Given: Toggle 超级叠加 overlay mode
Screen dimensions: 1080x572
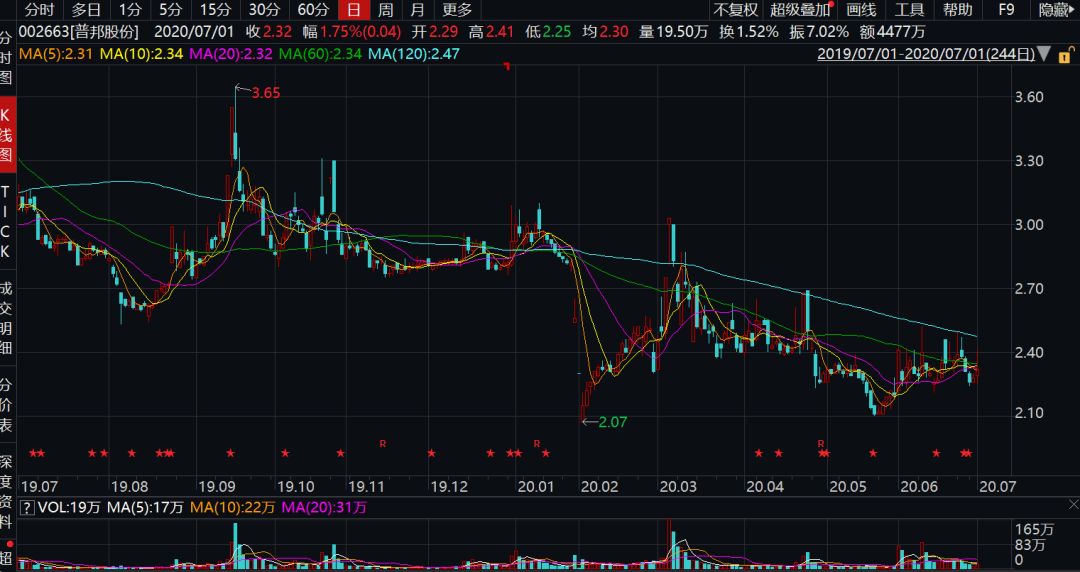Looking at the screenshot, I should pyautogui.click(x=800, y=10).
